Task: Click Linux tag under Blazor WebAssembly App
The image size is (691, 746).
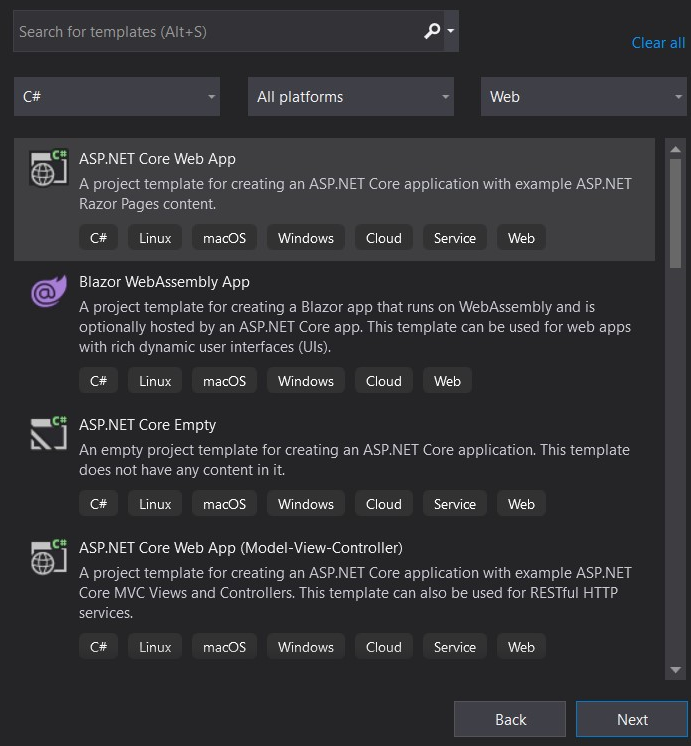Action: pos(155,381)
